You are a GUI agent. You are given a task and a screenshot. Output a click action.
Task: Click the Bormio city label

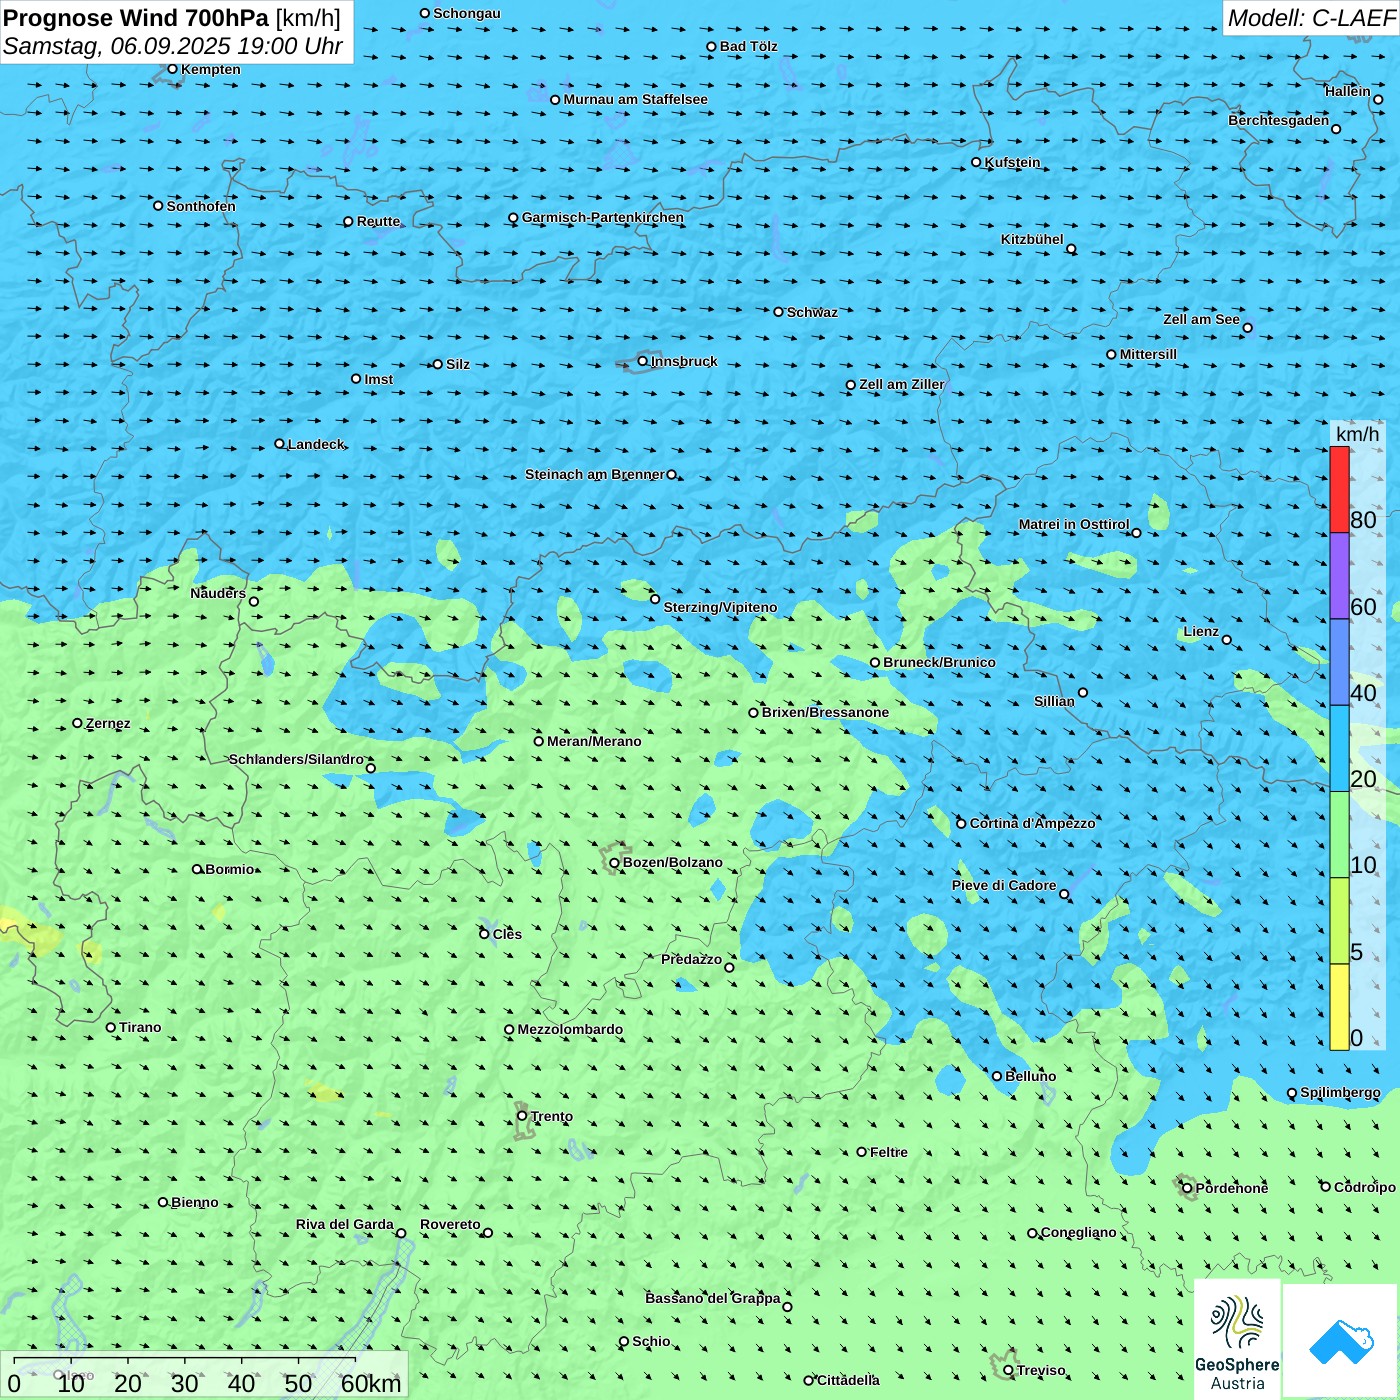click(230, 869)
